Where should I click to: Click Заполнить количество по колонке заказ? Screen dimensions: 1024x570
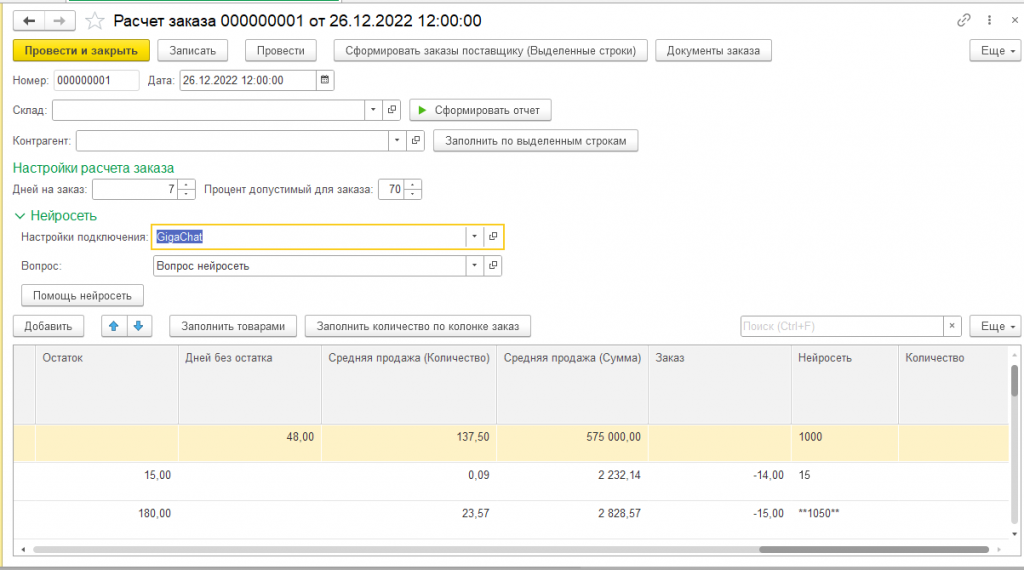pos(418,326)
